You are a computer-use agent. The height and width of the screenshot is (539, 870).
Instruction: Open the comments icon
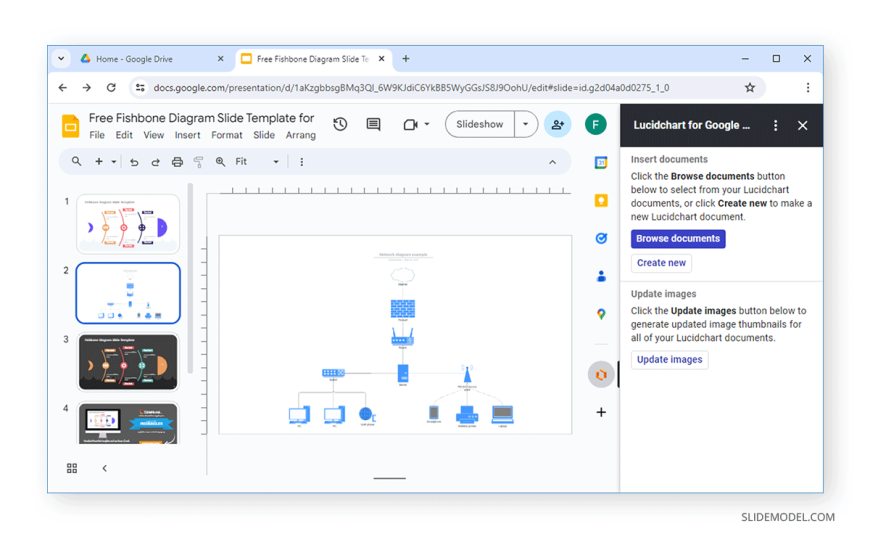(373, 124)
